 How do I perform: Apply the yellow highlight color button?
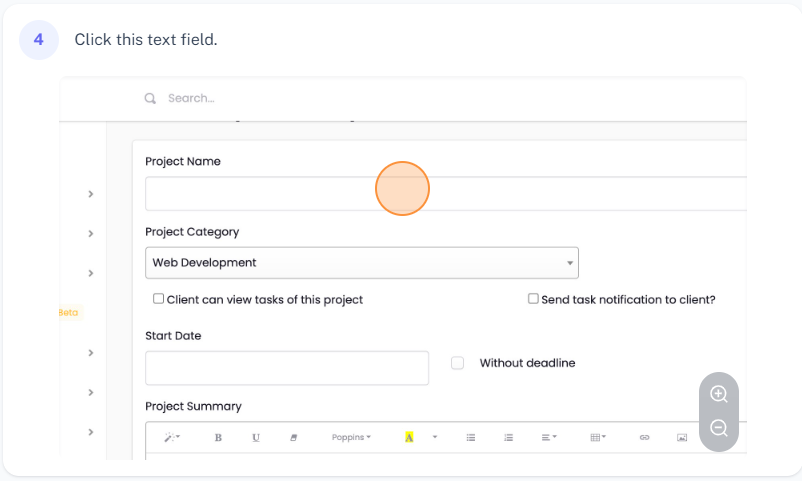409,438
